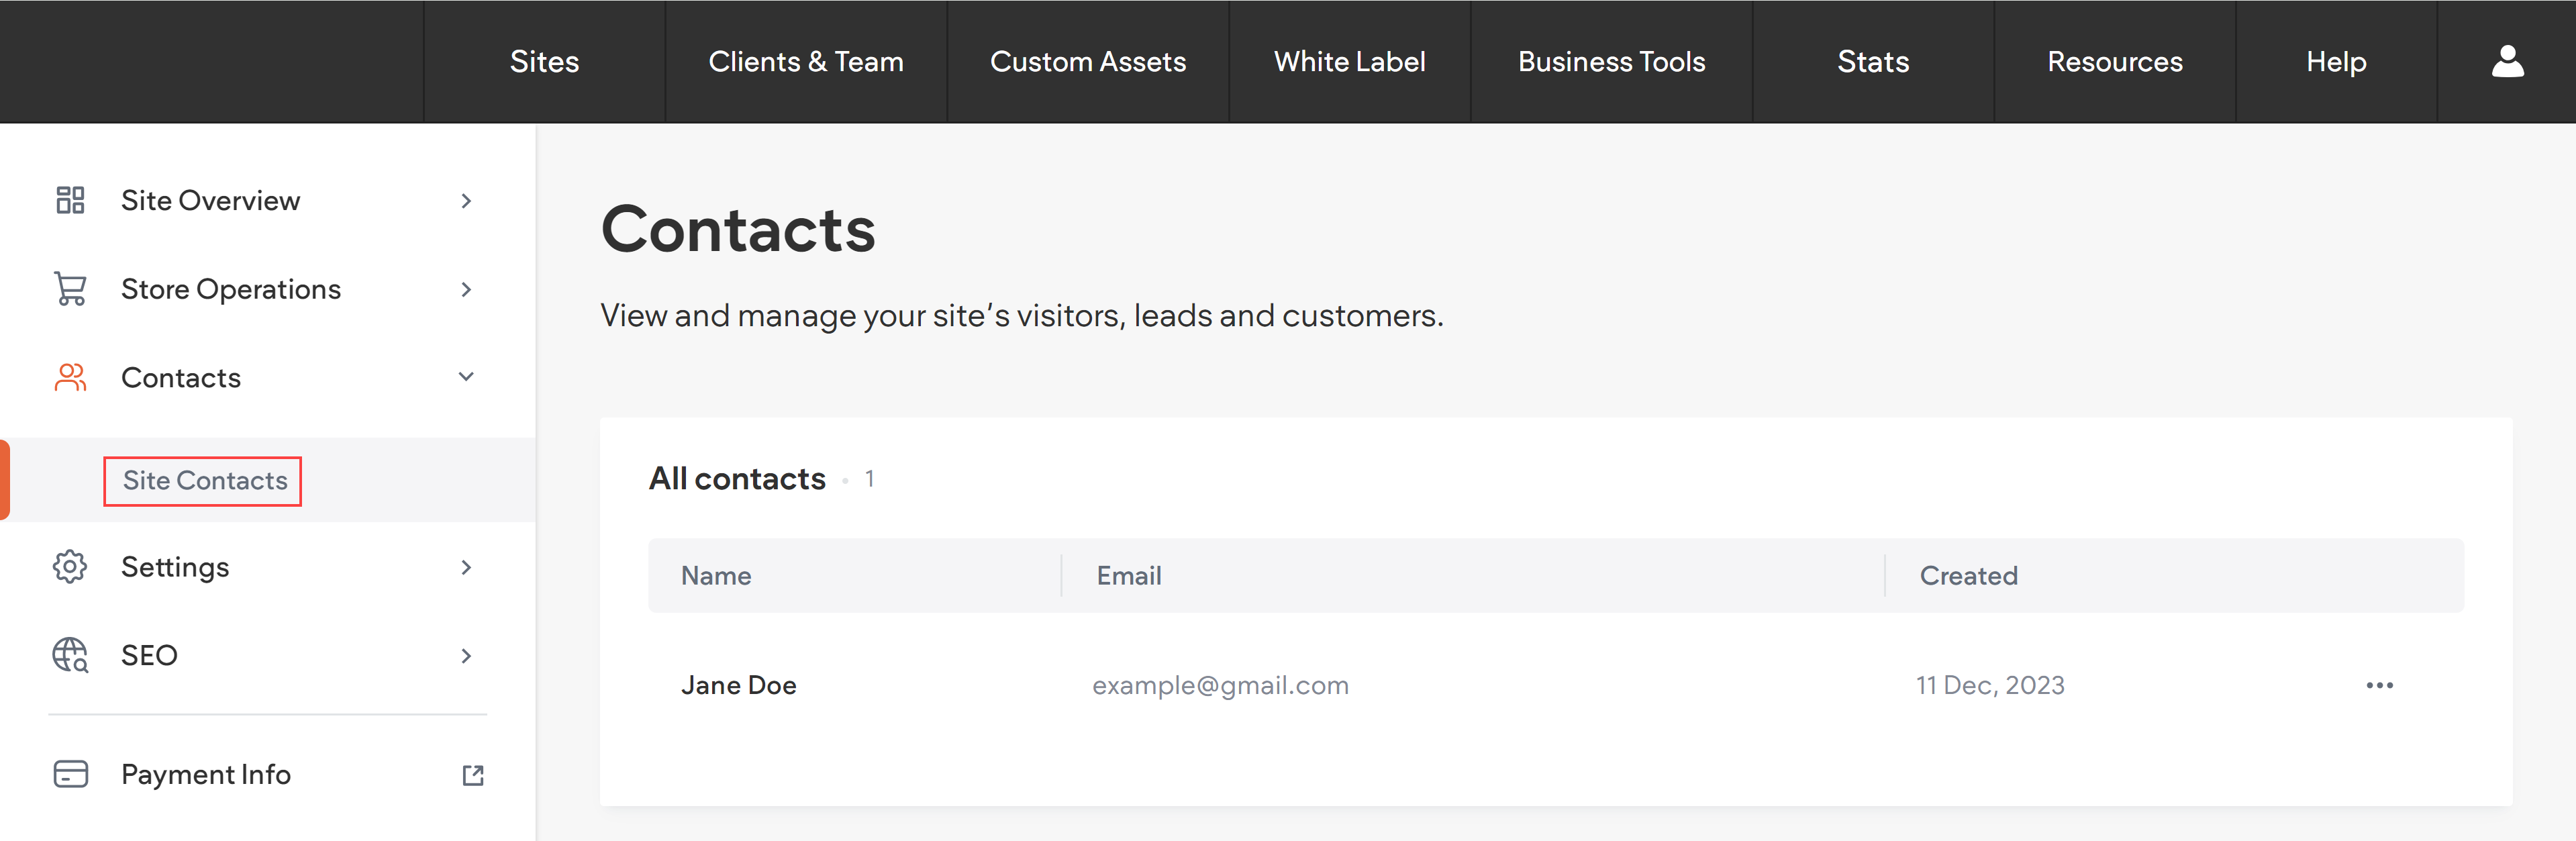Select the SEO globe icon
Image resolution: width=2576 pixels, height=841 pixels.
click(x=69, y=655)
